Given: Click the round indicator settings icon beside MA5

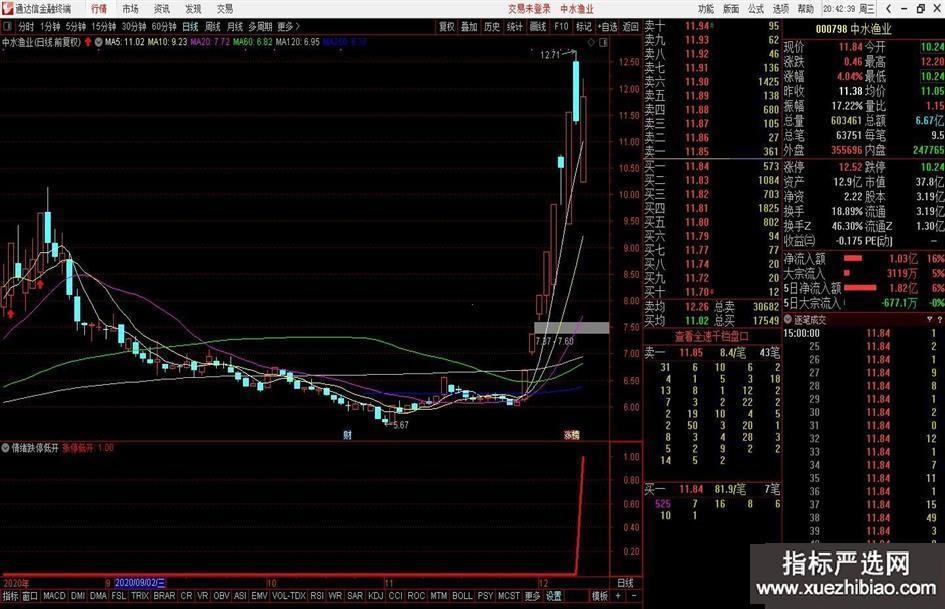Looking at the screenshot, I should click(98, 42).
